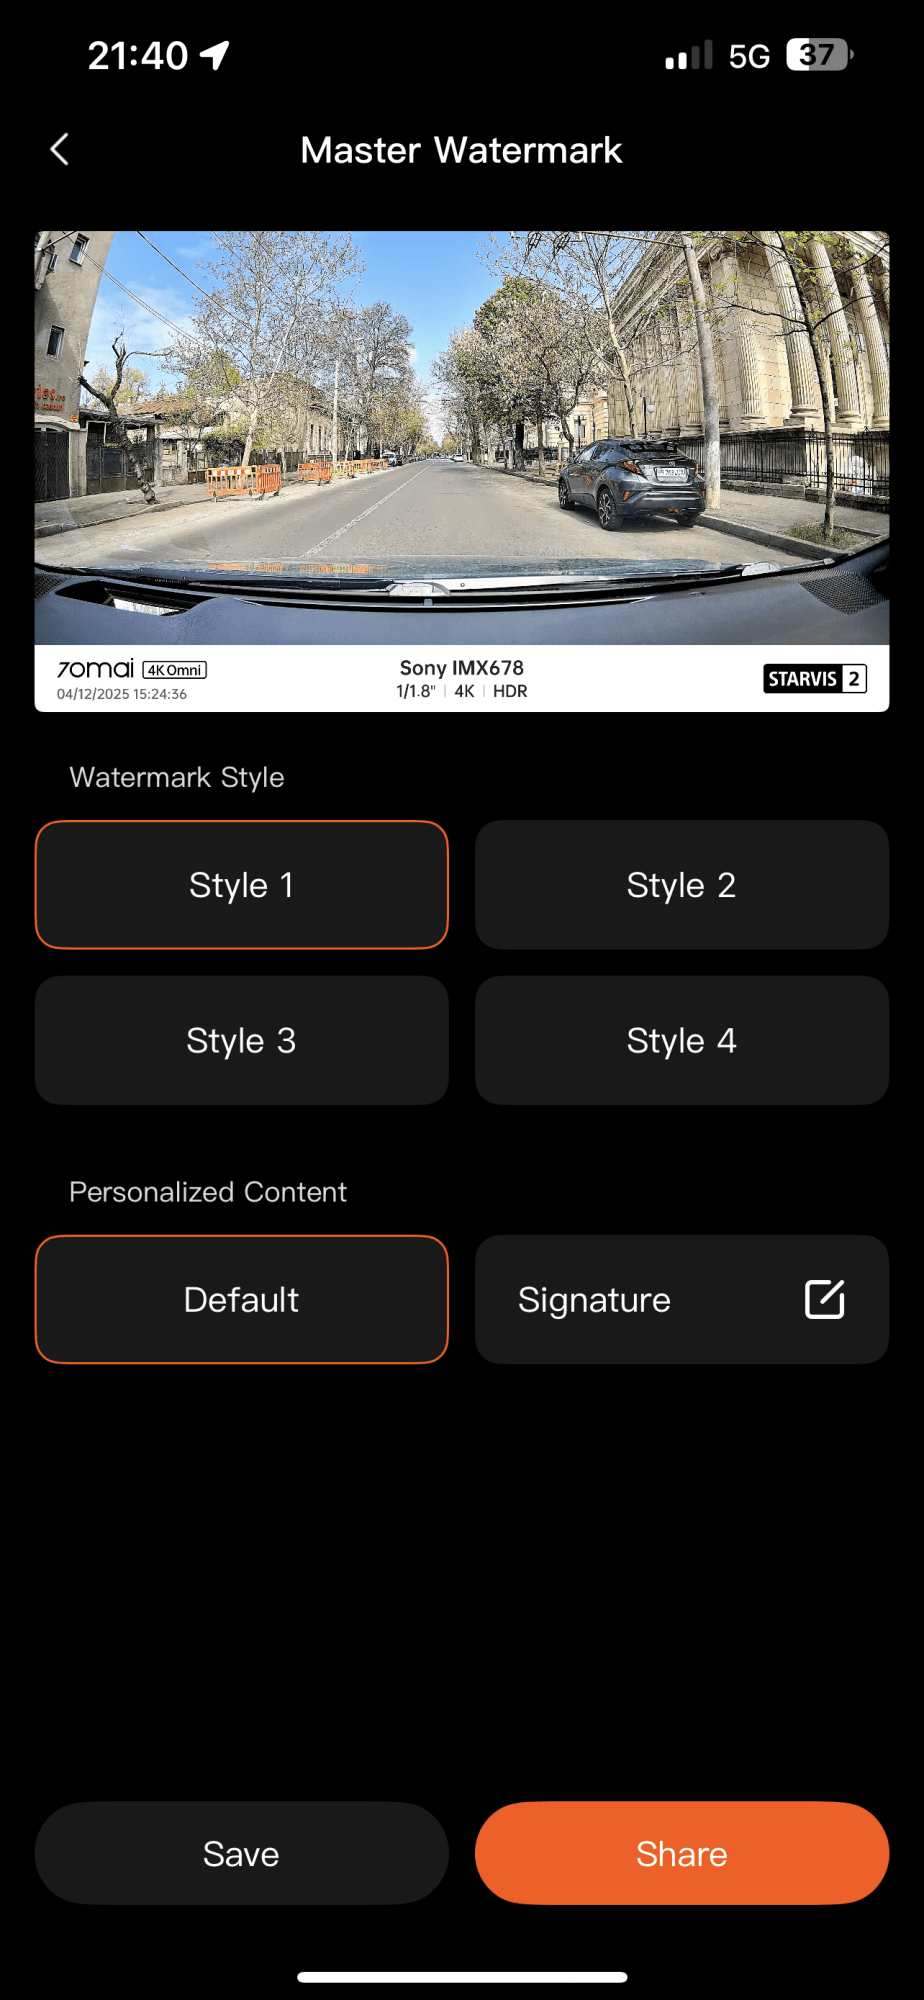Screen dimensions: 924x2000
Task: Tap the battery indicator in status bar
Action: point(819,55)
